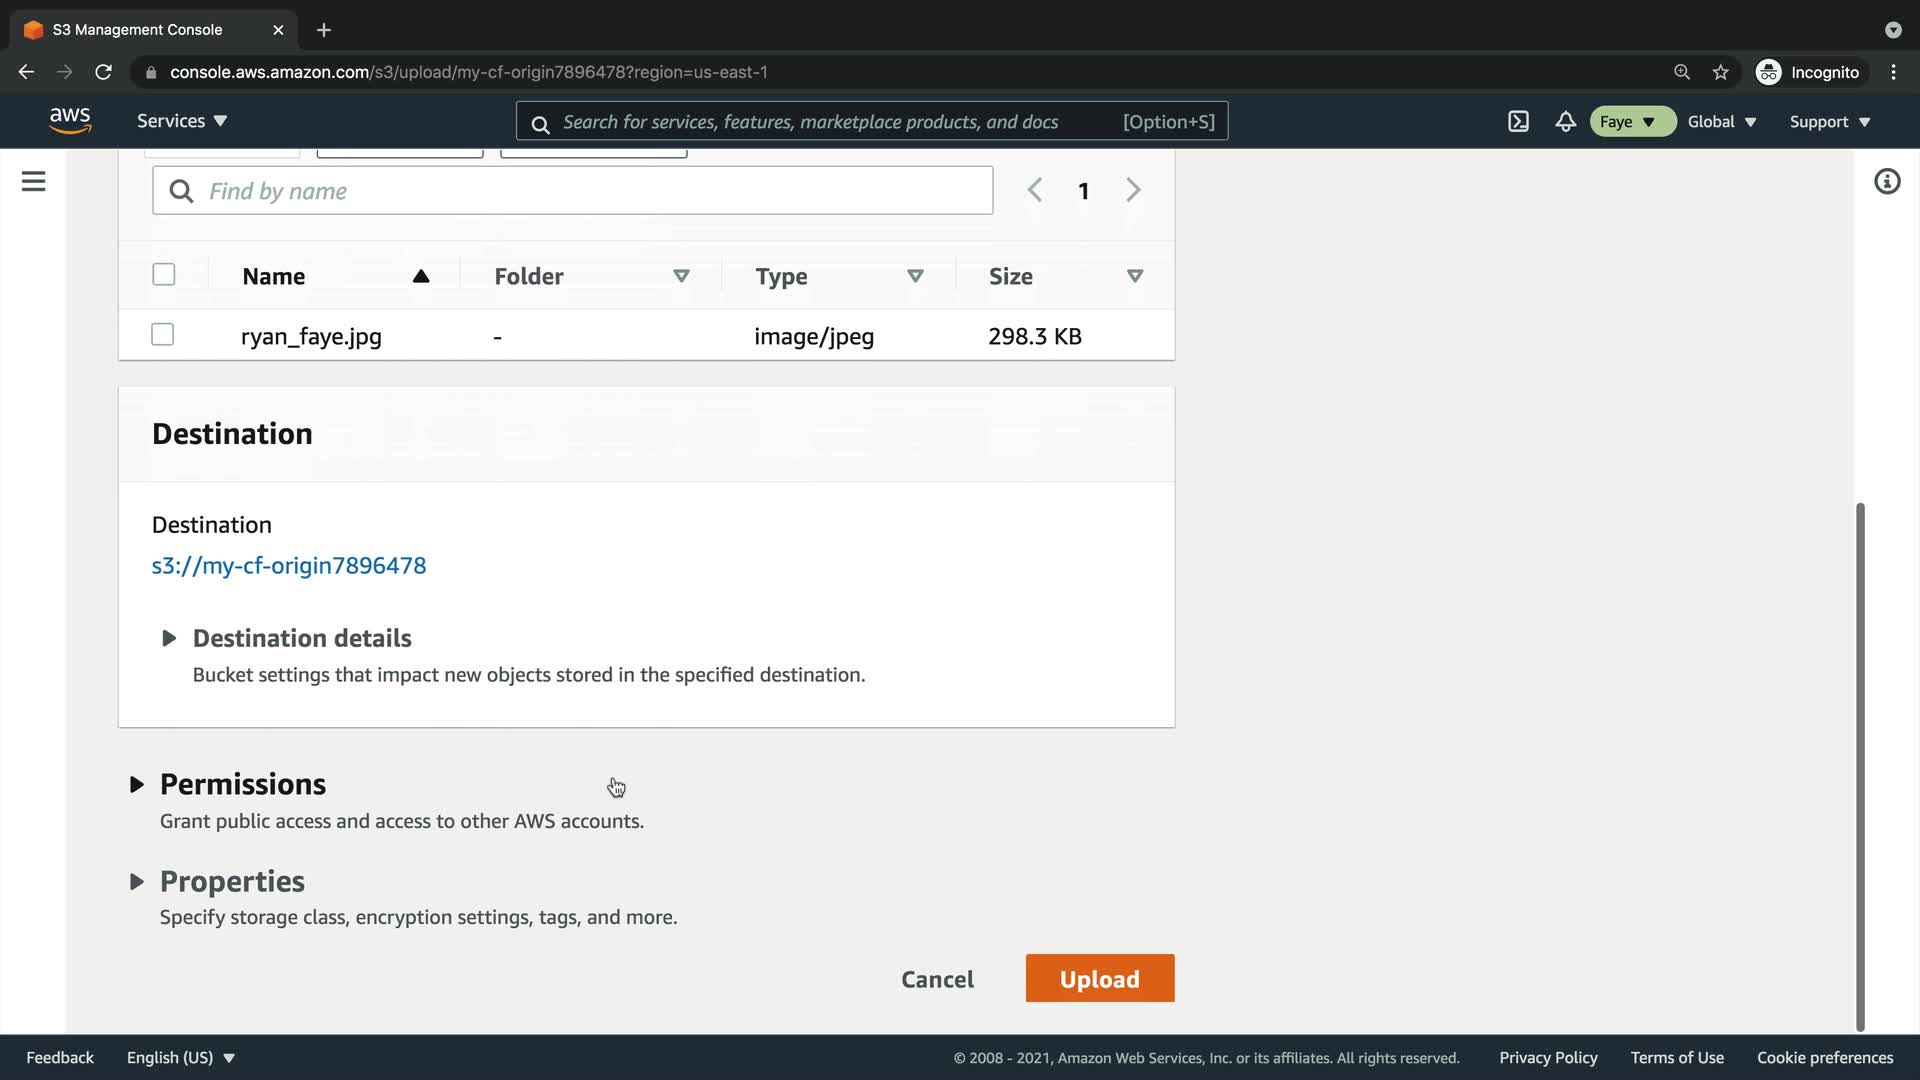
Task: Click the page vertical scrollbar
Action: tap(1860, 765)
